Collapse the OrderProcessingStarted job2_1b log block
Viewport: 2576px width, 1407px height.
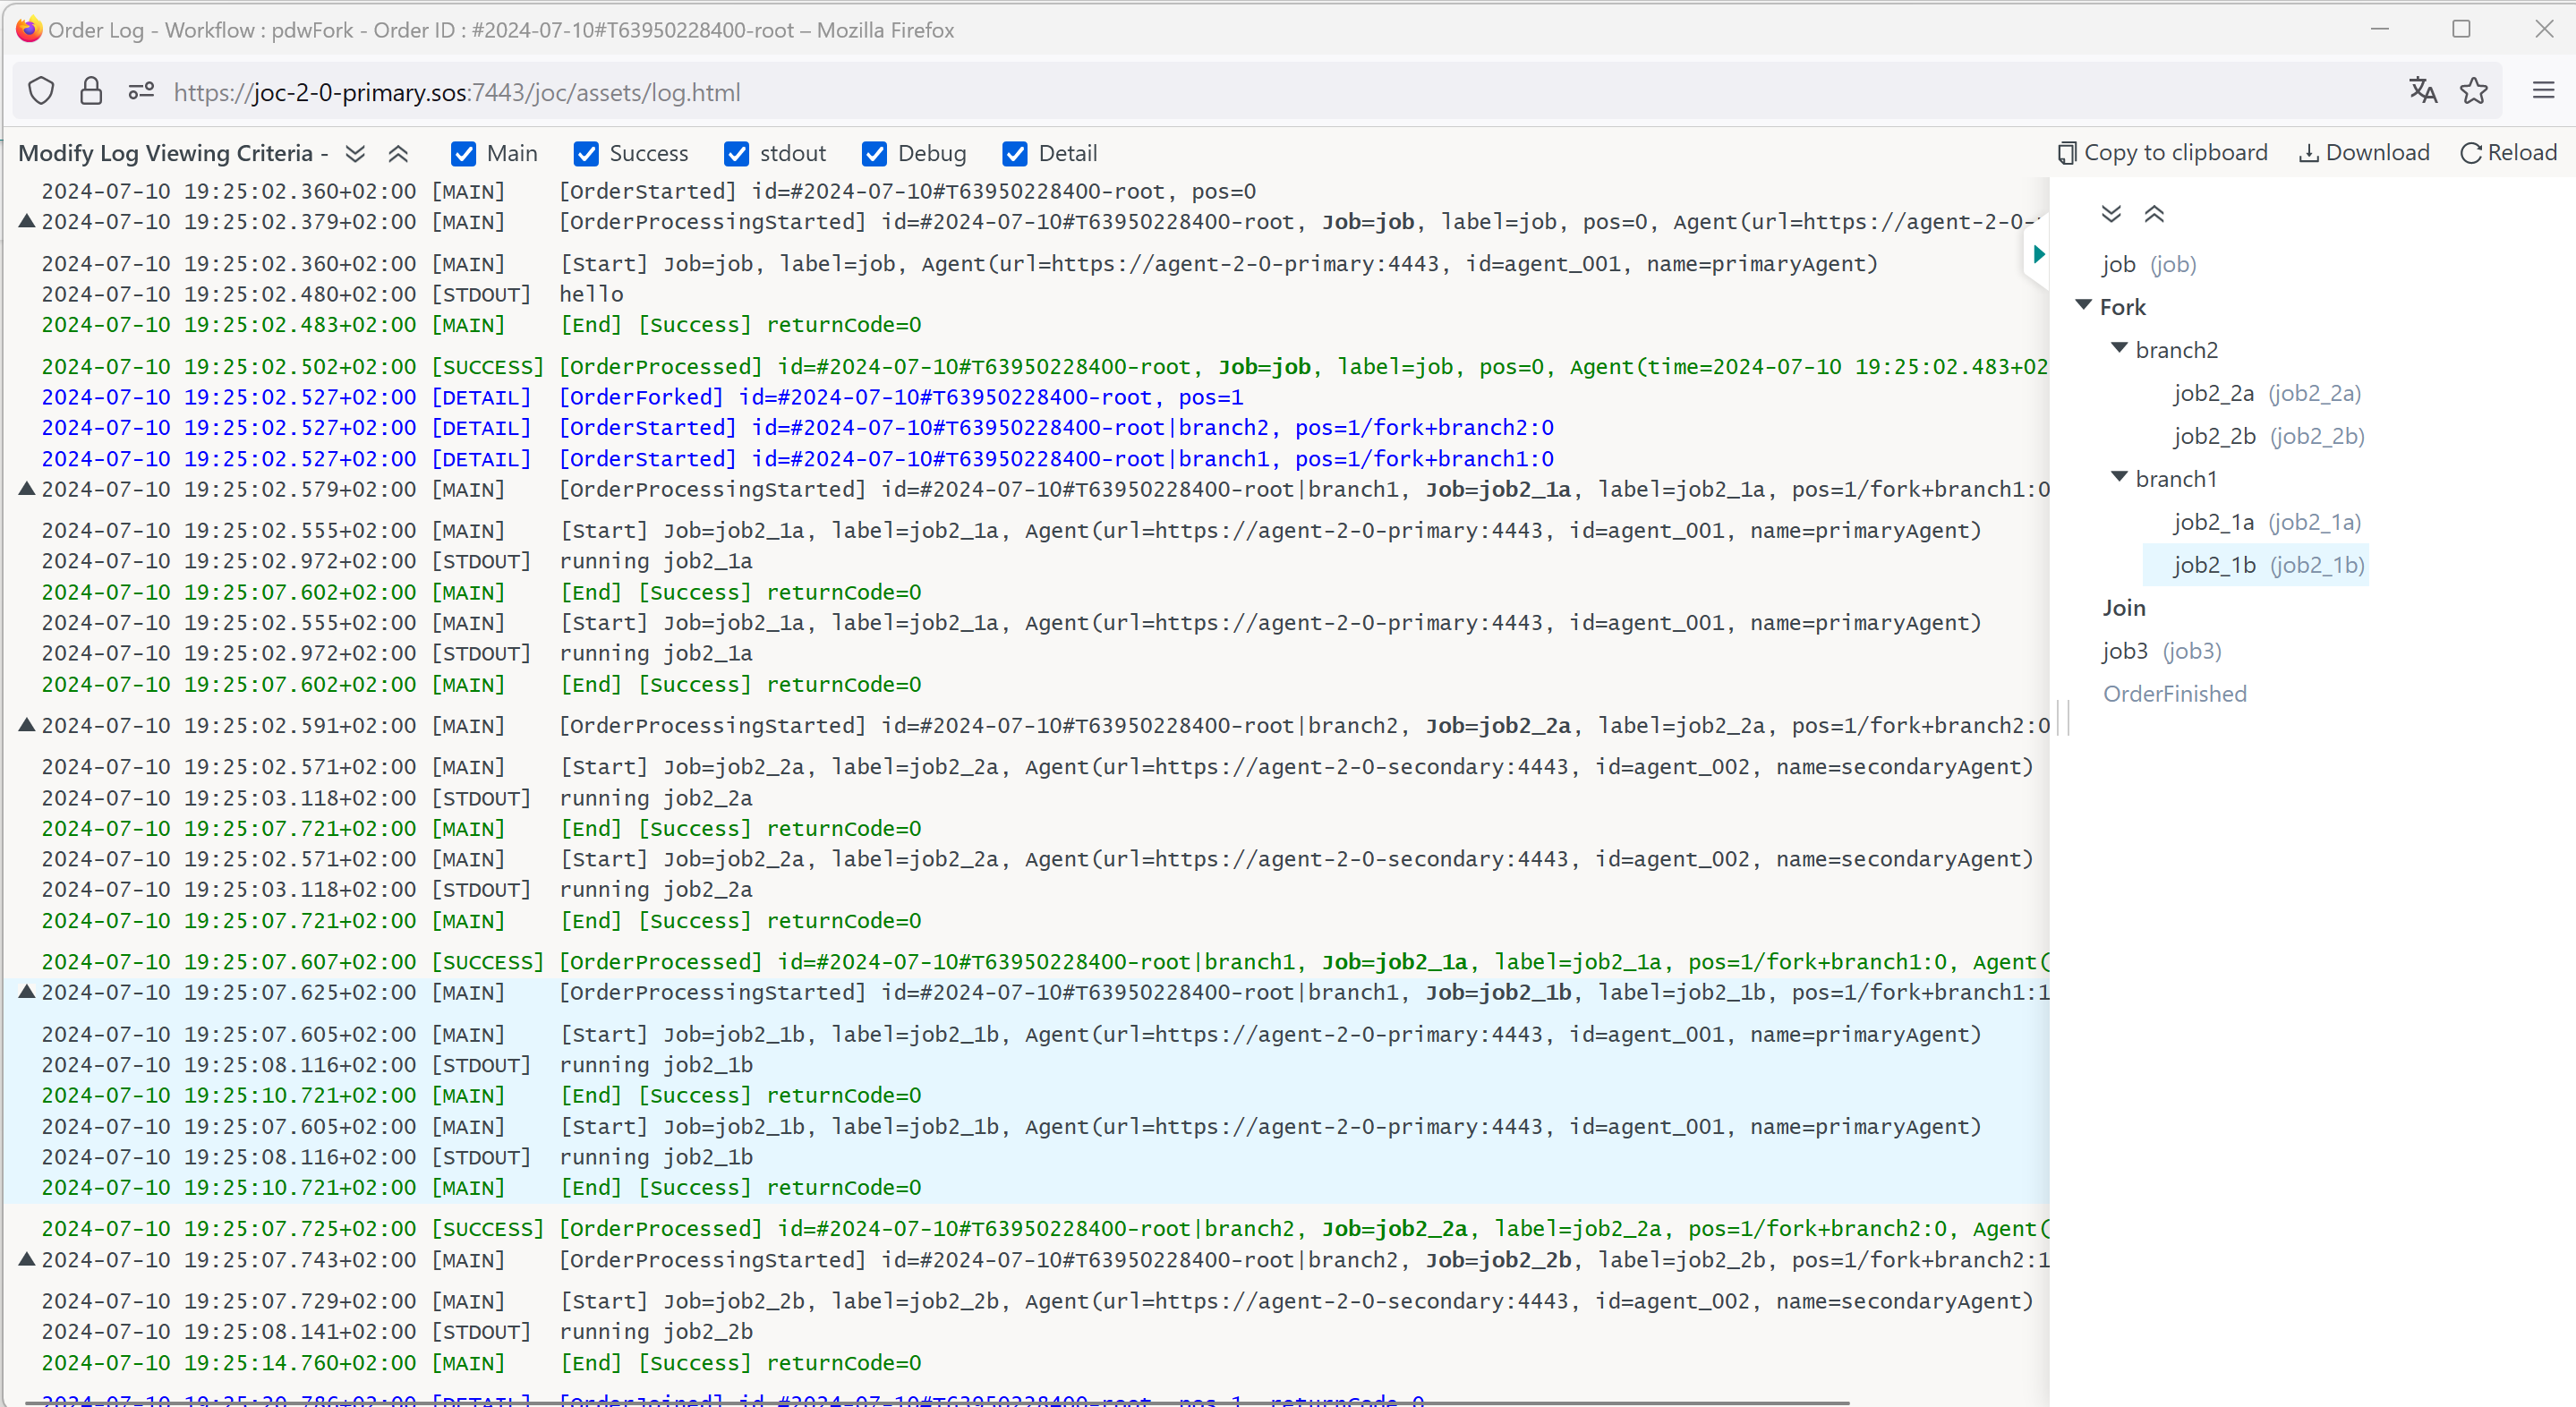pos(27,992)
